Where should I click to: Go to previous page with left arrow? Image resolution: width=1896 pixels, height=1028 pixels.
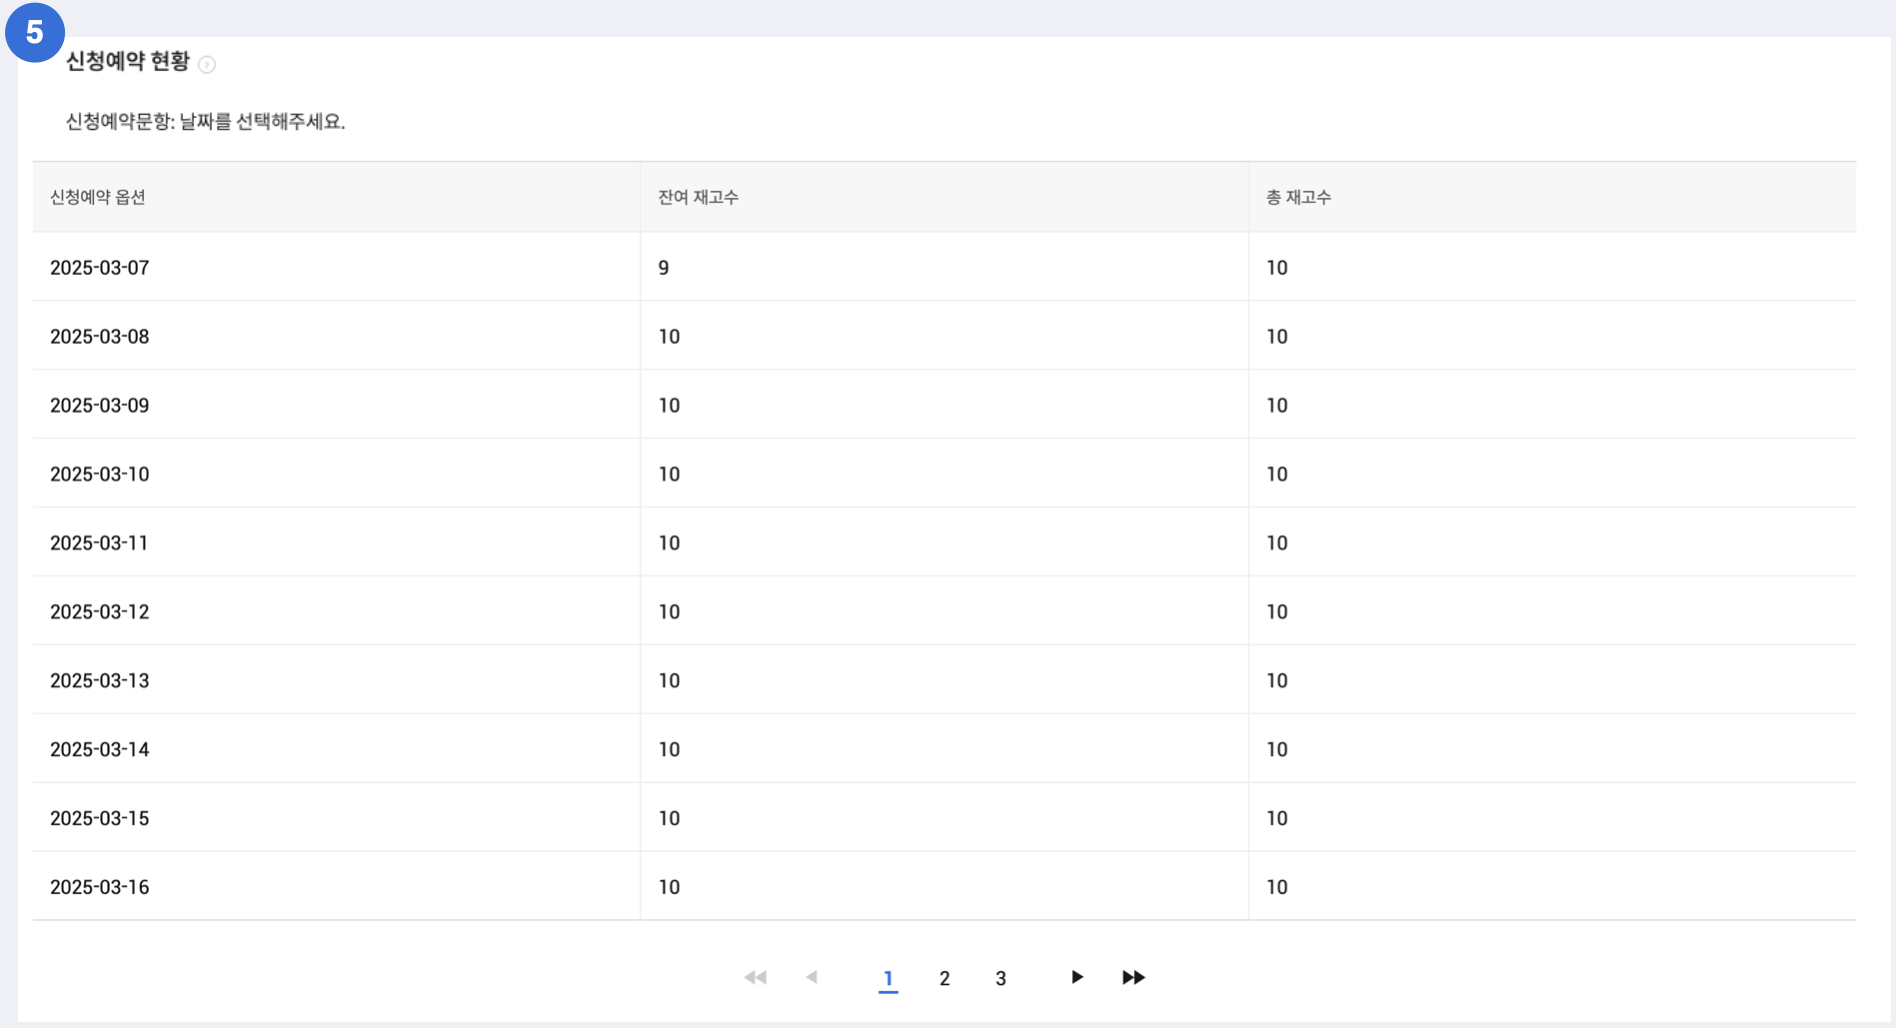click(812, 977)
